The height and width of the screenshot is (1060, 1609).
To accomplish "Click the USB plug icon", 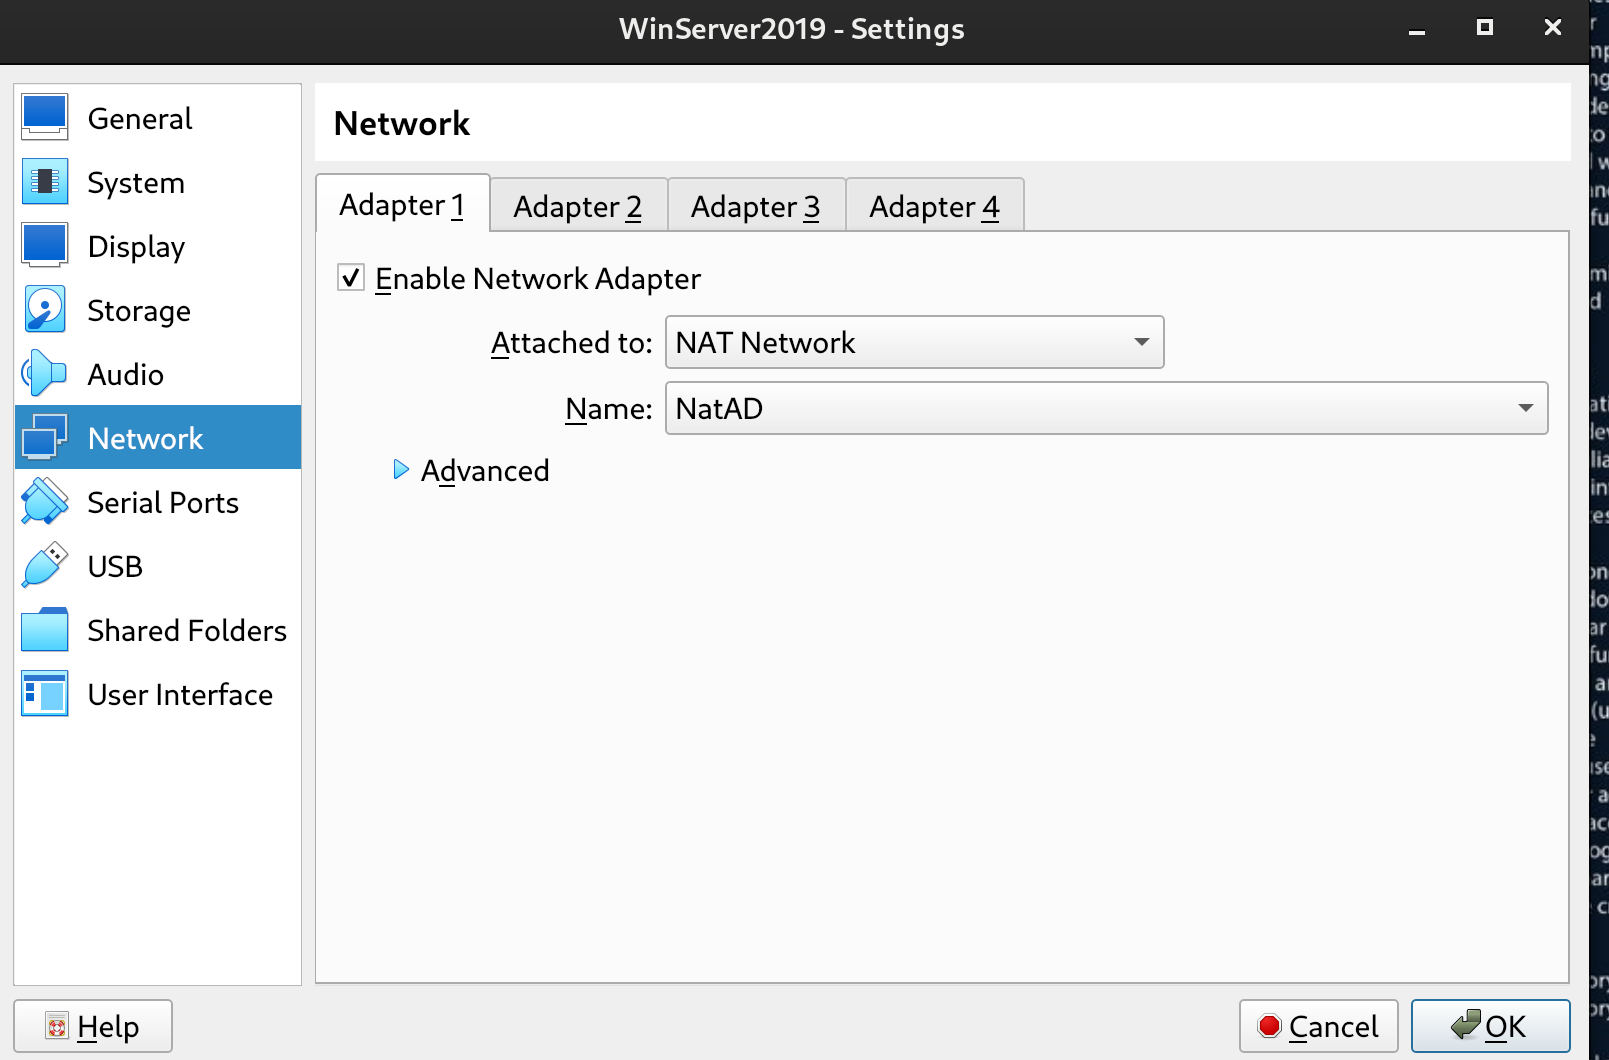I will (45, 566).
